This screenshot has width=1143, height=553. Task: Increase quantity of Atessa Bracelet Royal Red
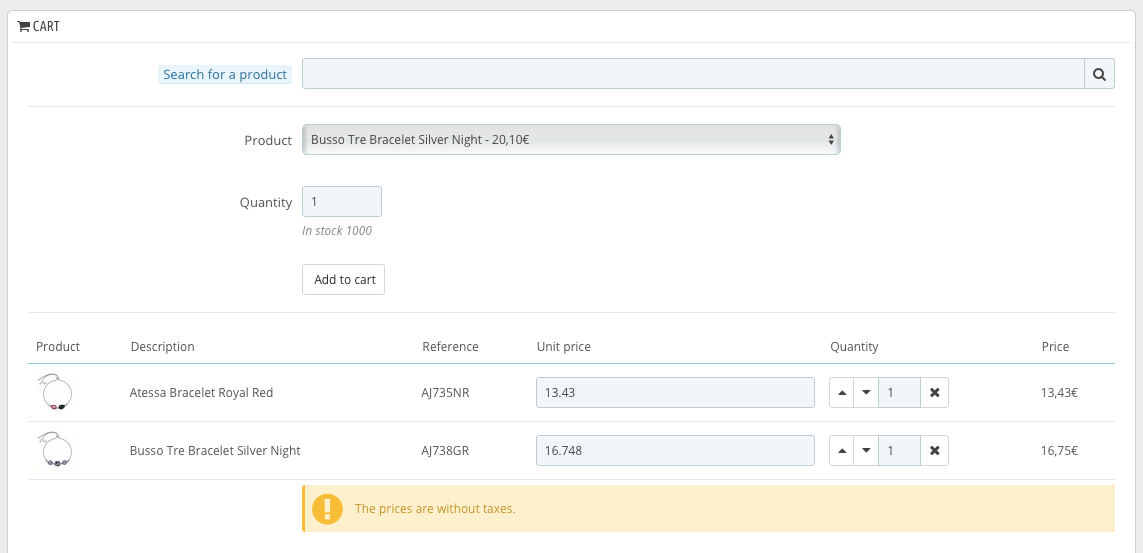click(842, 393)
